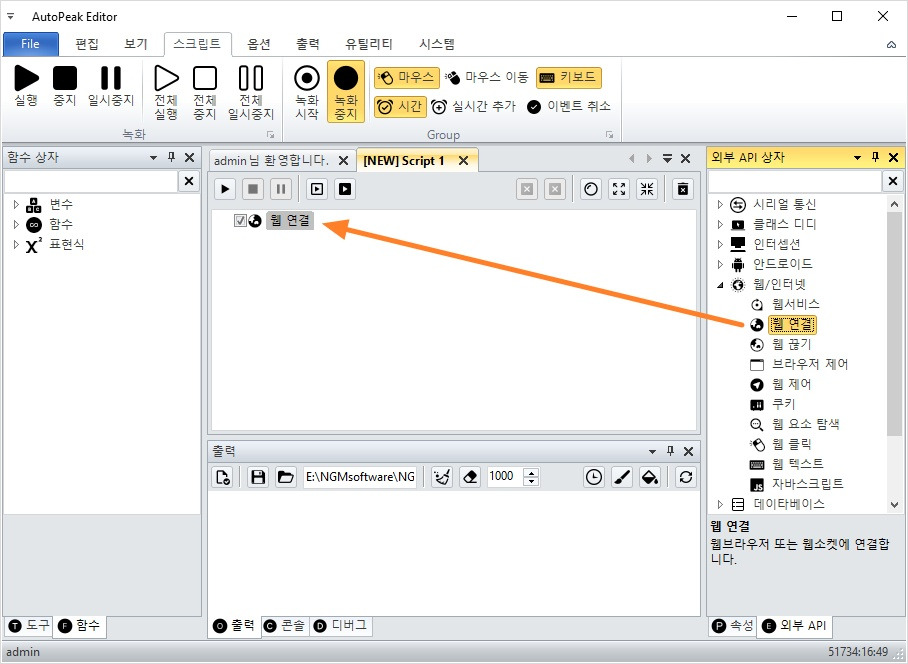Select 자바스크립트 item
908x664 pixels.
(807, 484)
